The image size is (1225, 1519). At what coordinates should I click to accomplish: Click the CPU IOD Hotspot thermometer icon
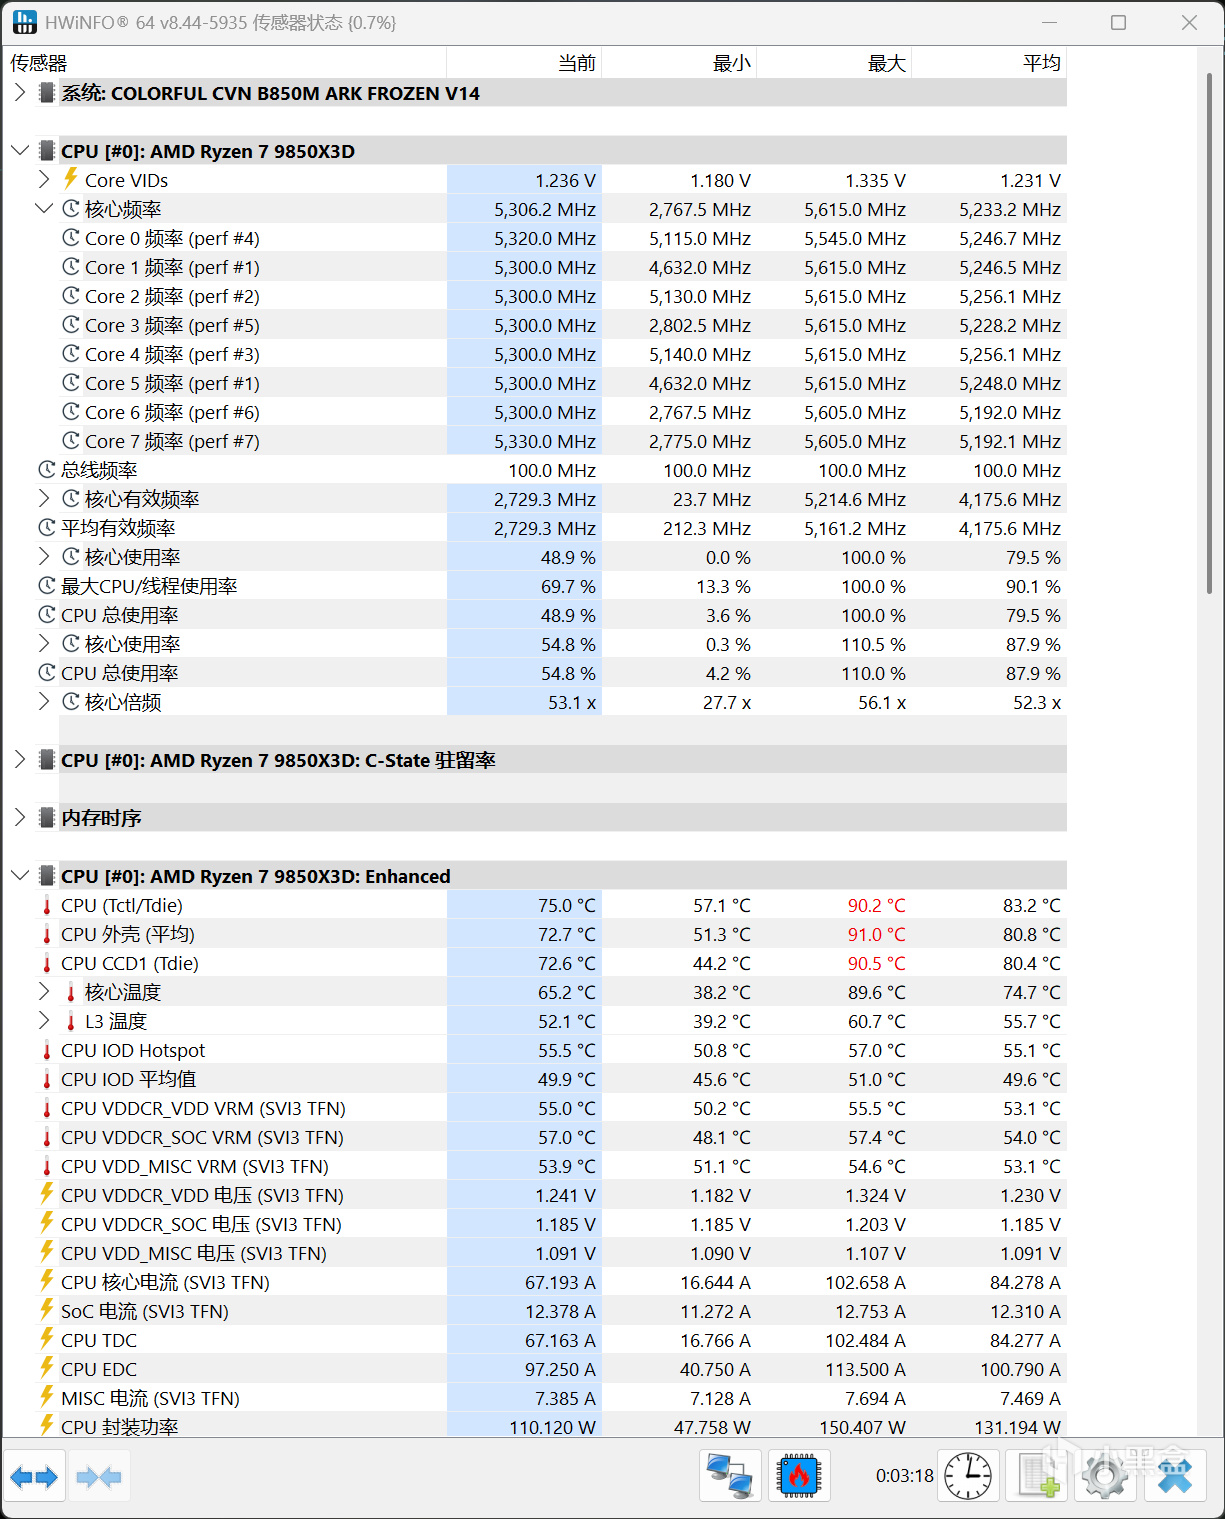(47, 1050)
